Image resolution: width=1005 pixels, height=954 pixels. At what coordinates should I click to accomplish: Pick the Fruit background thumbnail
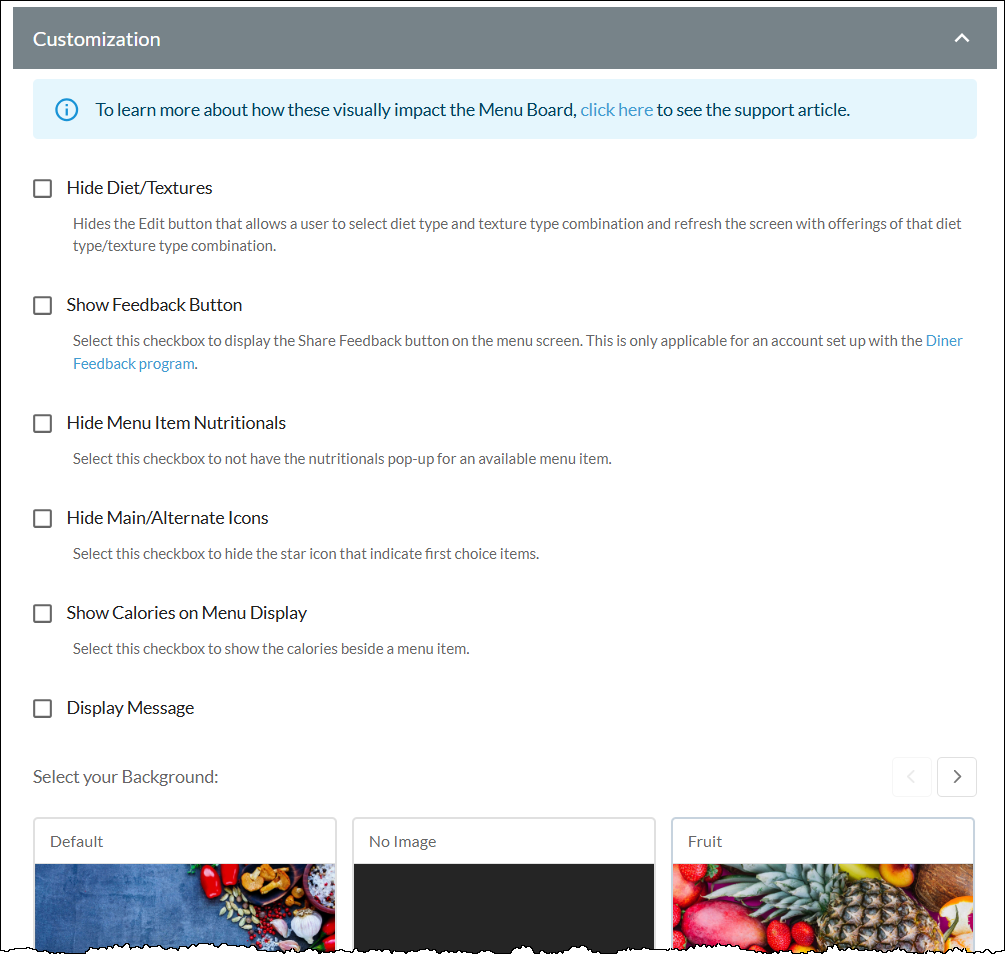(x=822, y=907)
